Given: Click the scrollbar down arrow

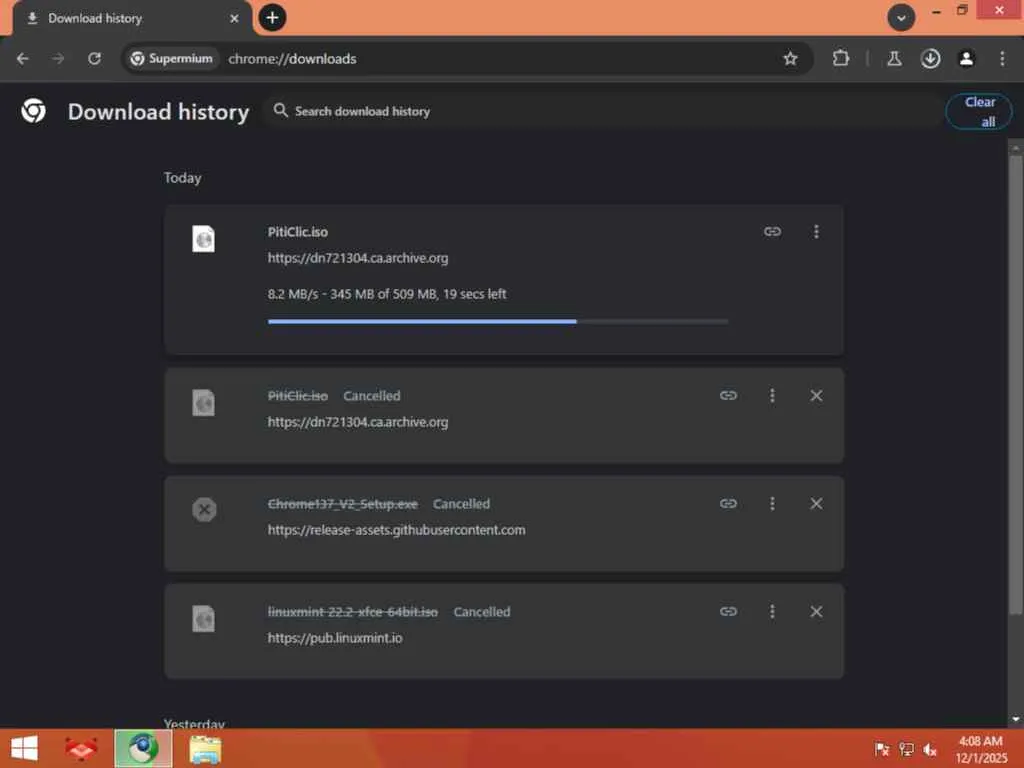Looking at the screenshot, I should 1015,719.
